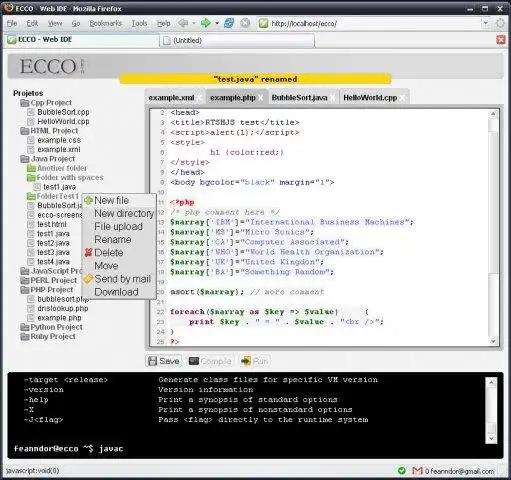Open BubbleSort.cpp in project tree
The height and width of the screenshot is (480, 511).
click(58, 112)
